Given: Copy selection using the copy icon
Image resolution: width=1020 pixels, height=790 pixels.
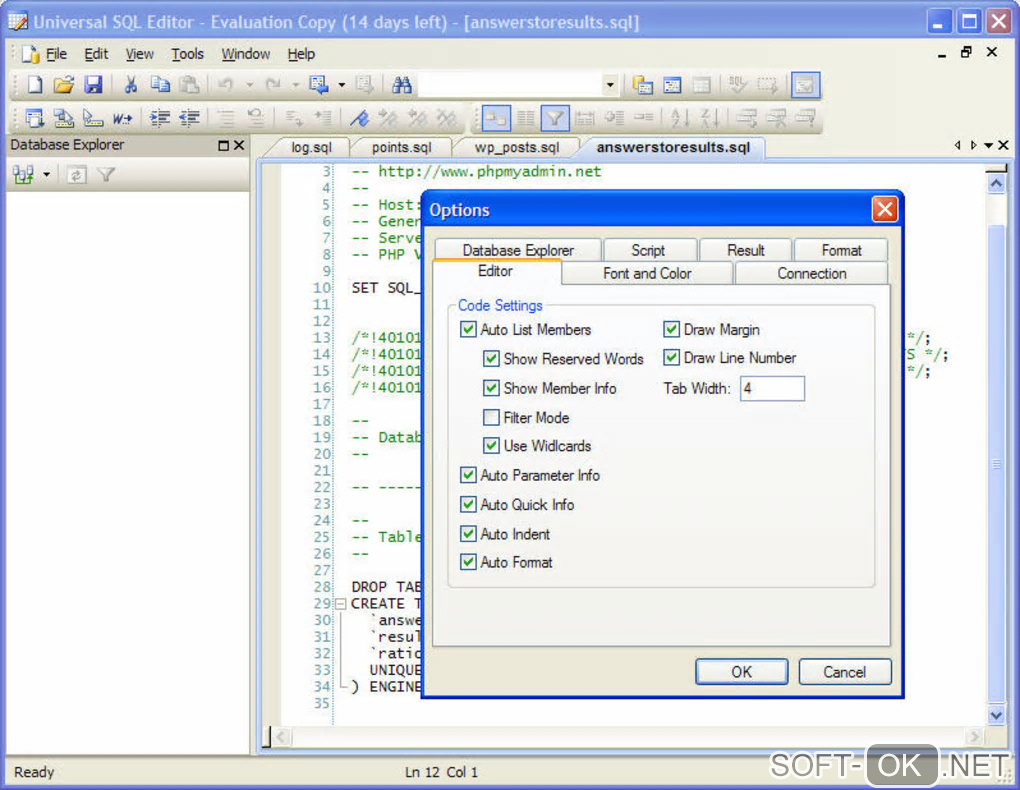Looking at the screenshot, I should [160, 85].
